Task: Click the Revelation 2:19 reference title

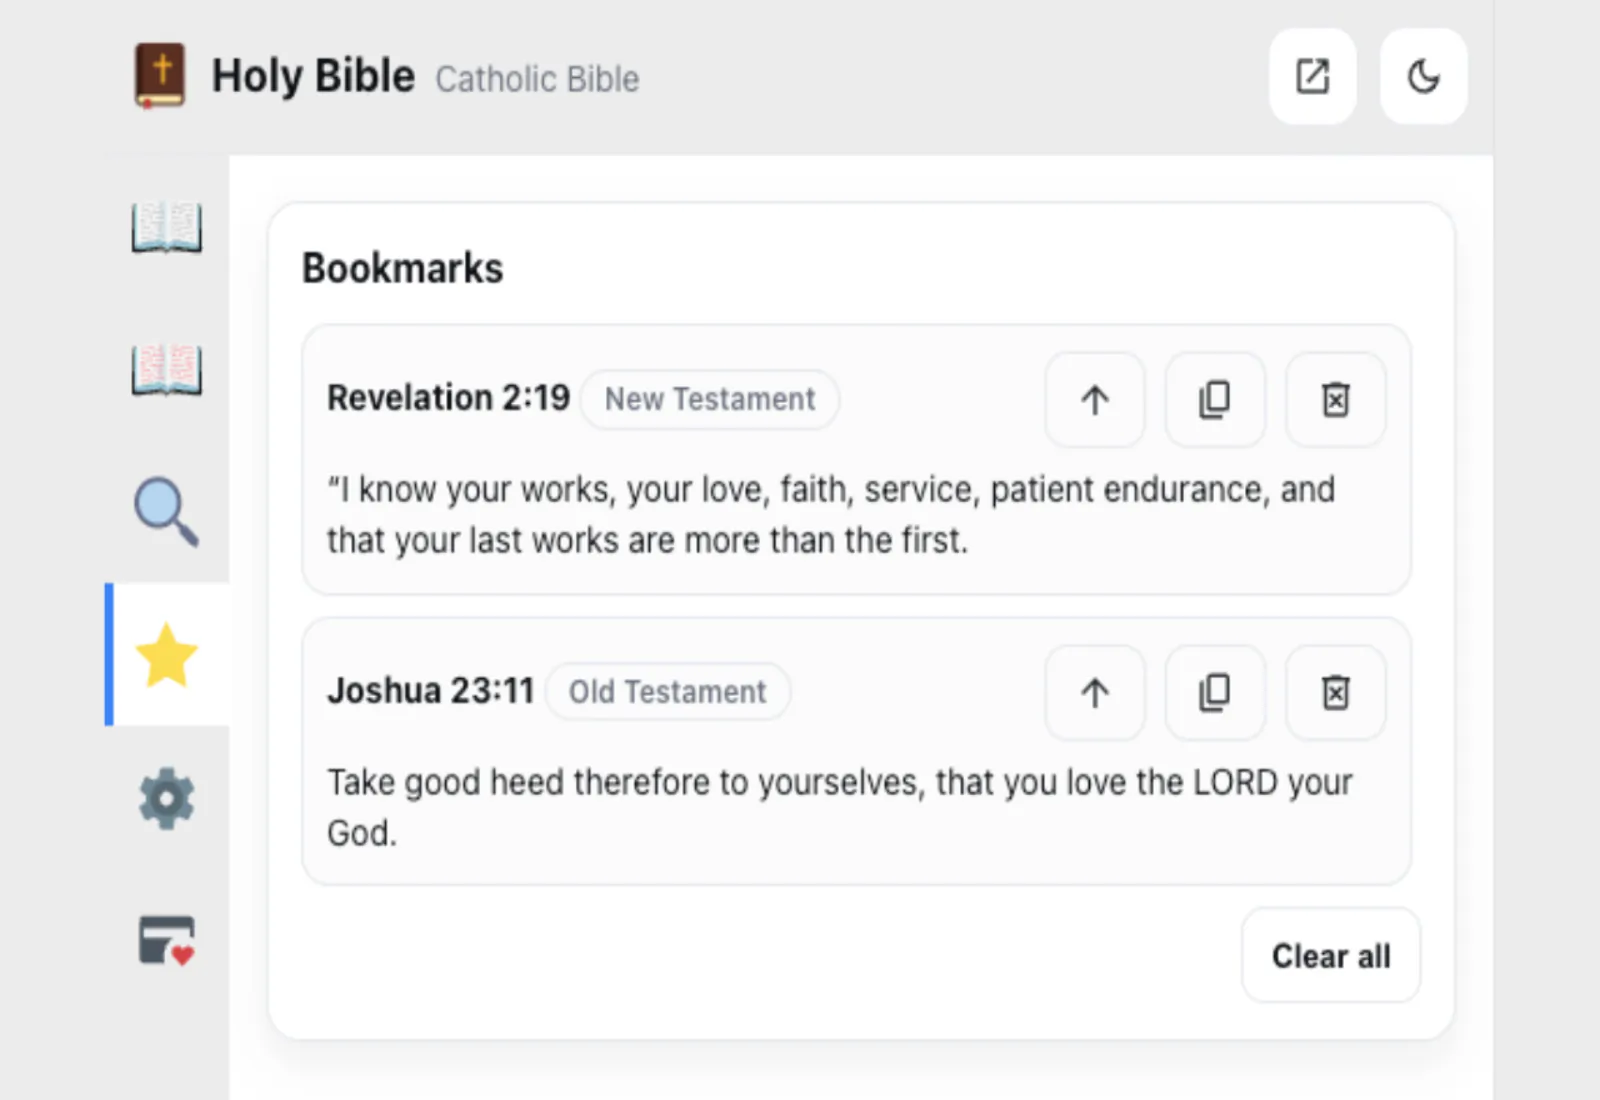Action: pos(448,398)
